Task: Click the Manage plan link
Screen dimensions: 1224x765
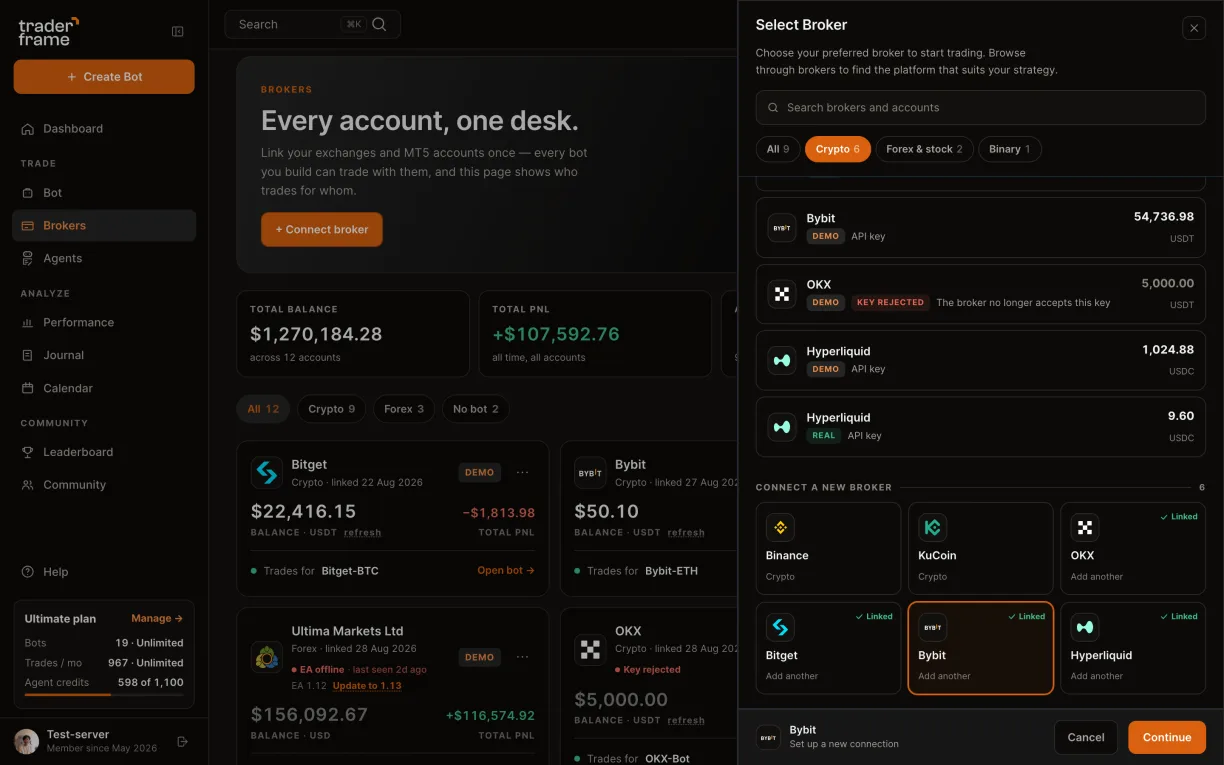Action: [x=157, y=619]
